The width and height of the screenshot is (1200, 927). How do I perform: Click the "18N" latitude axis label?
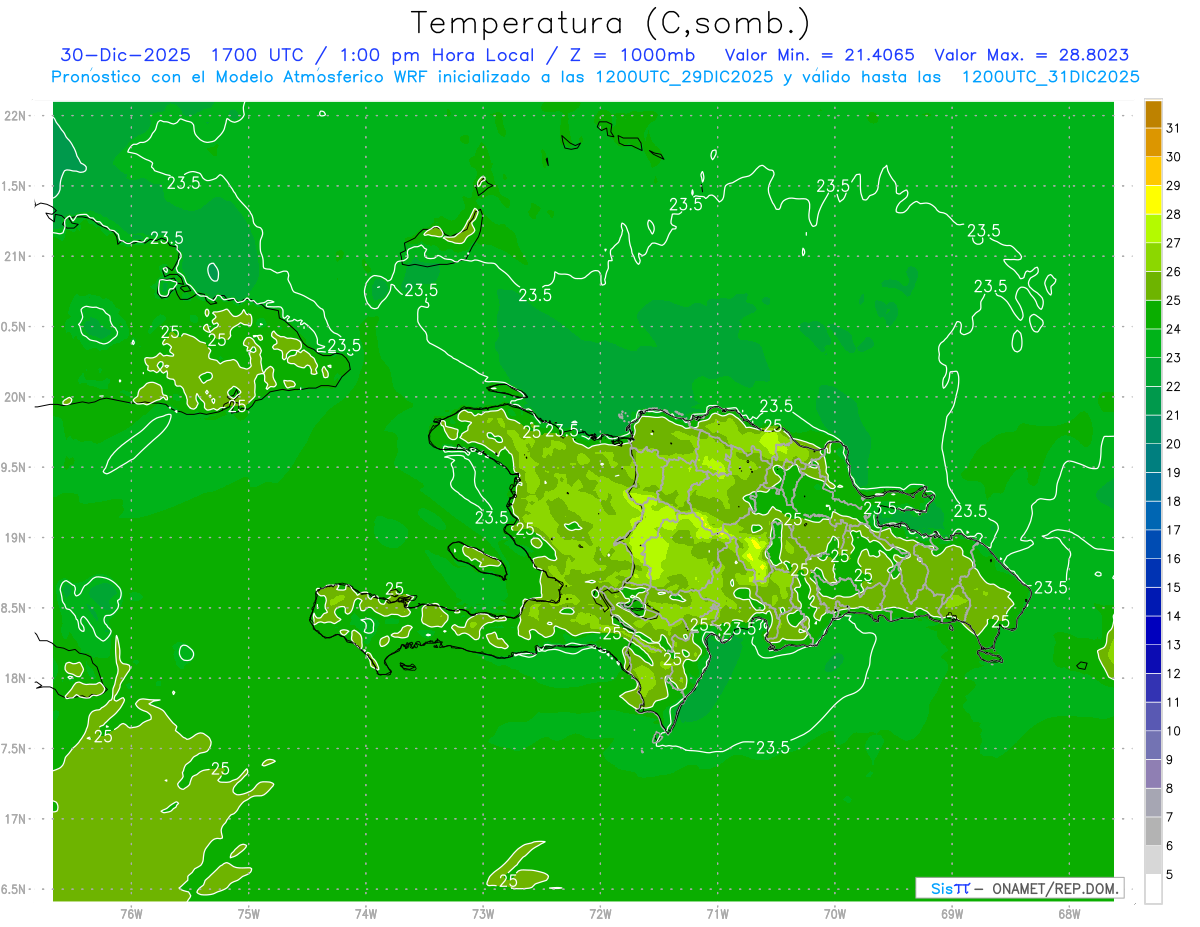[14, 678]
